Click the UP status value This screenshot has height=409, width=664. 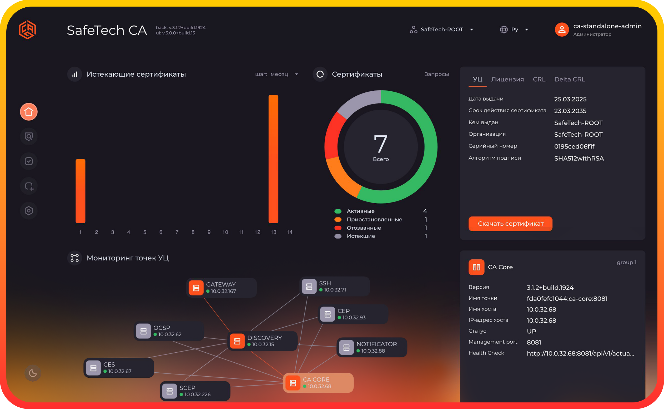pyautogui.click(x=531, y=332)
